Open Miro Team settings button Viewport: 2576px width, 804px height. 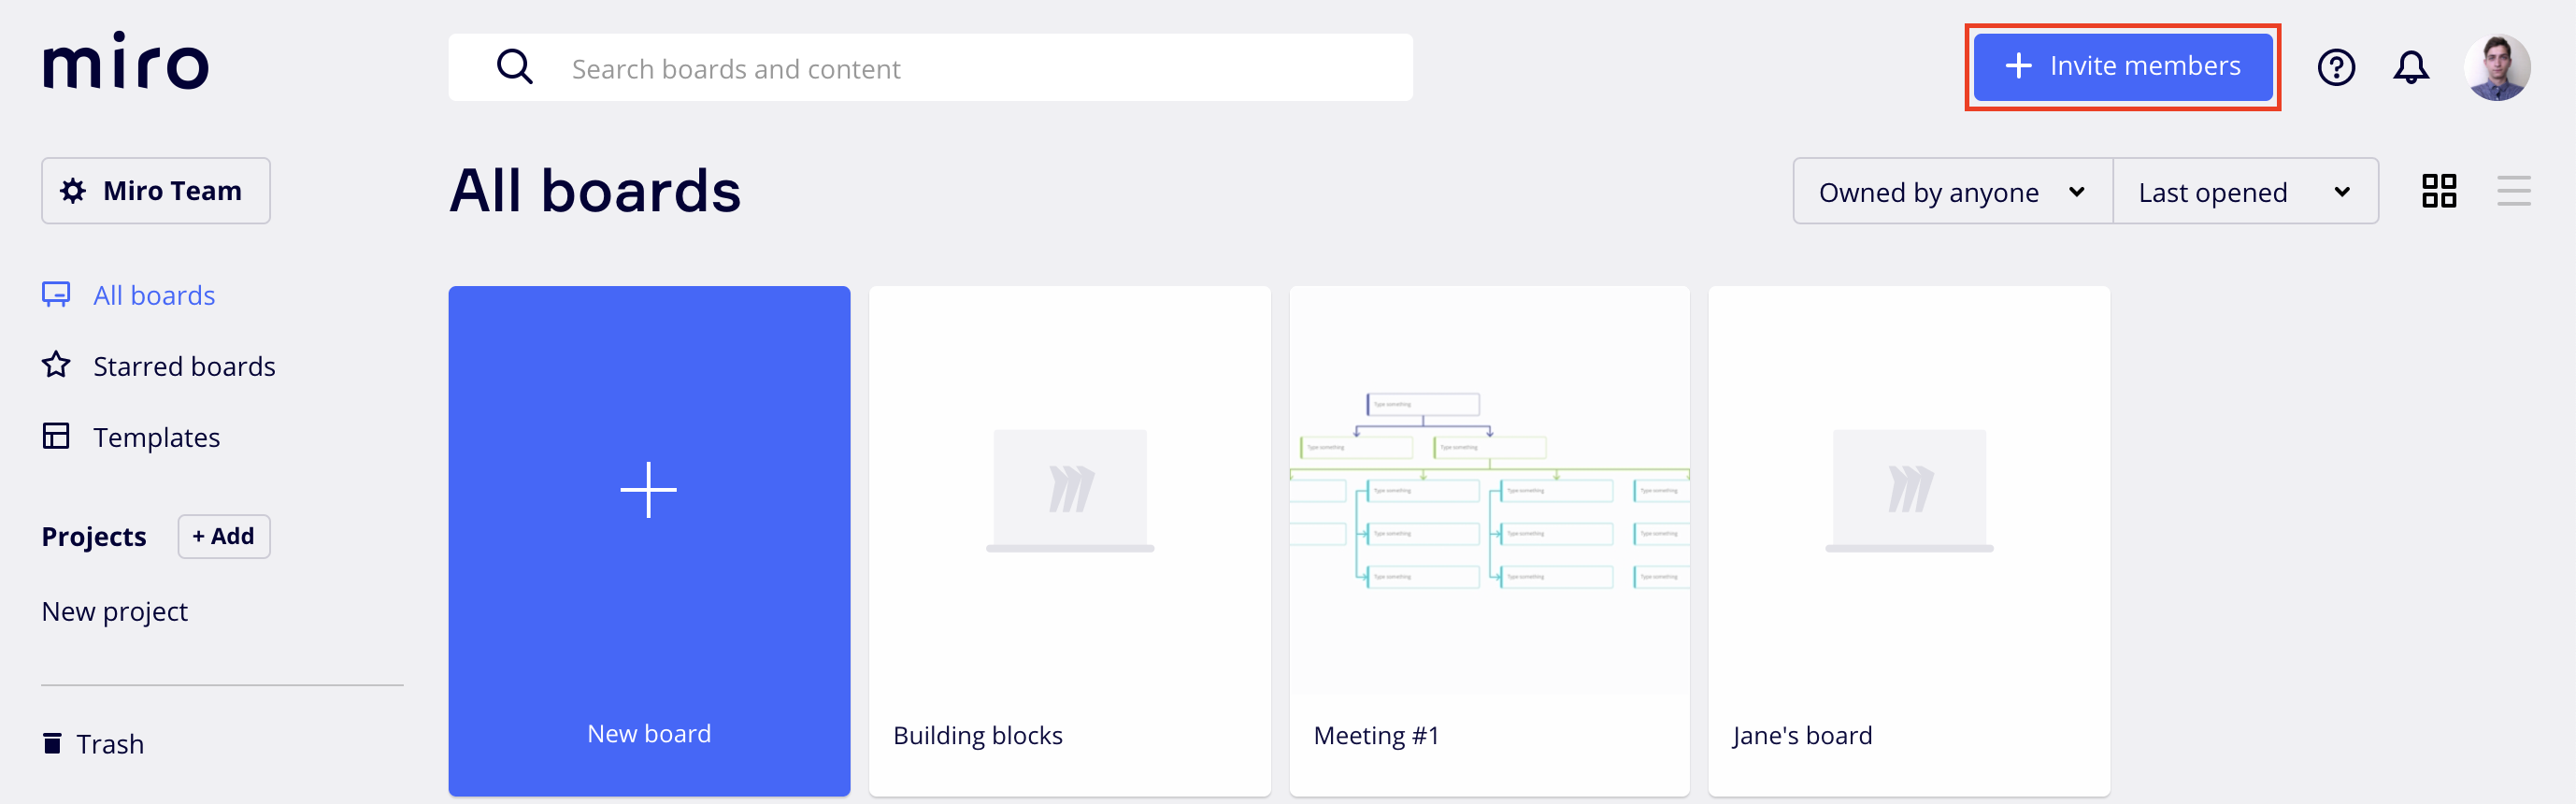coord(156,191)
